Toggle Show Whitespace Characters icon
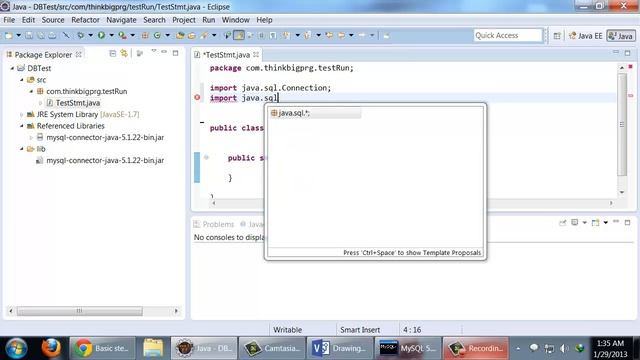The width and height of the screenshot is (640, 360). pyautogui.click(x=273, y=36)
